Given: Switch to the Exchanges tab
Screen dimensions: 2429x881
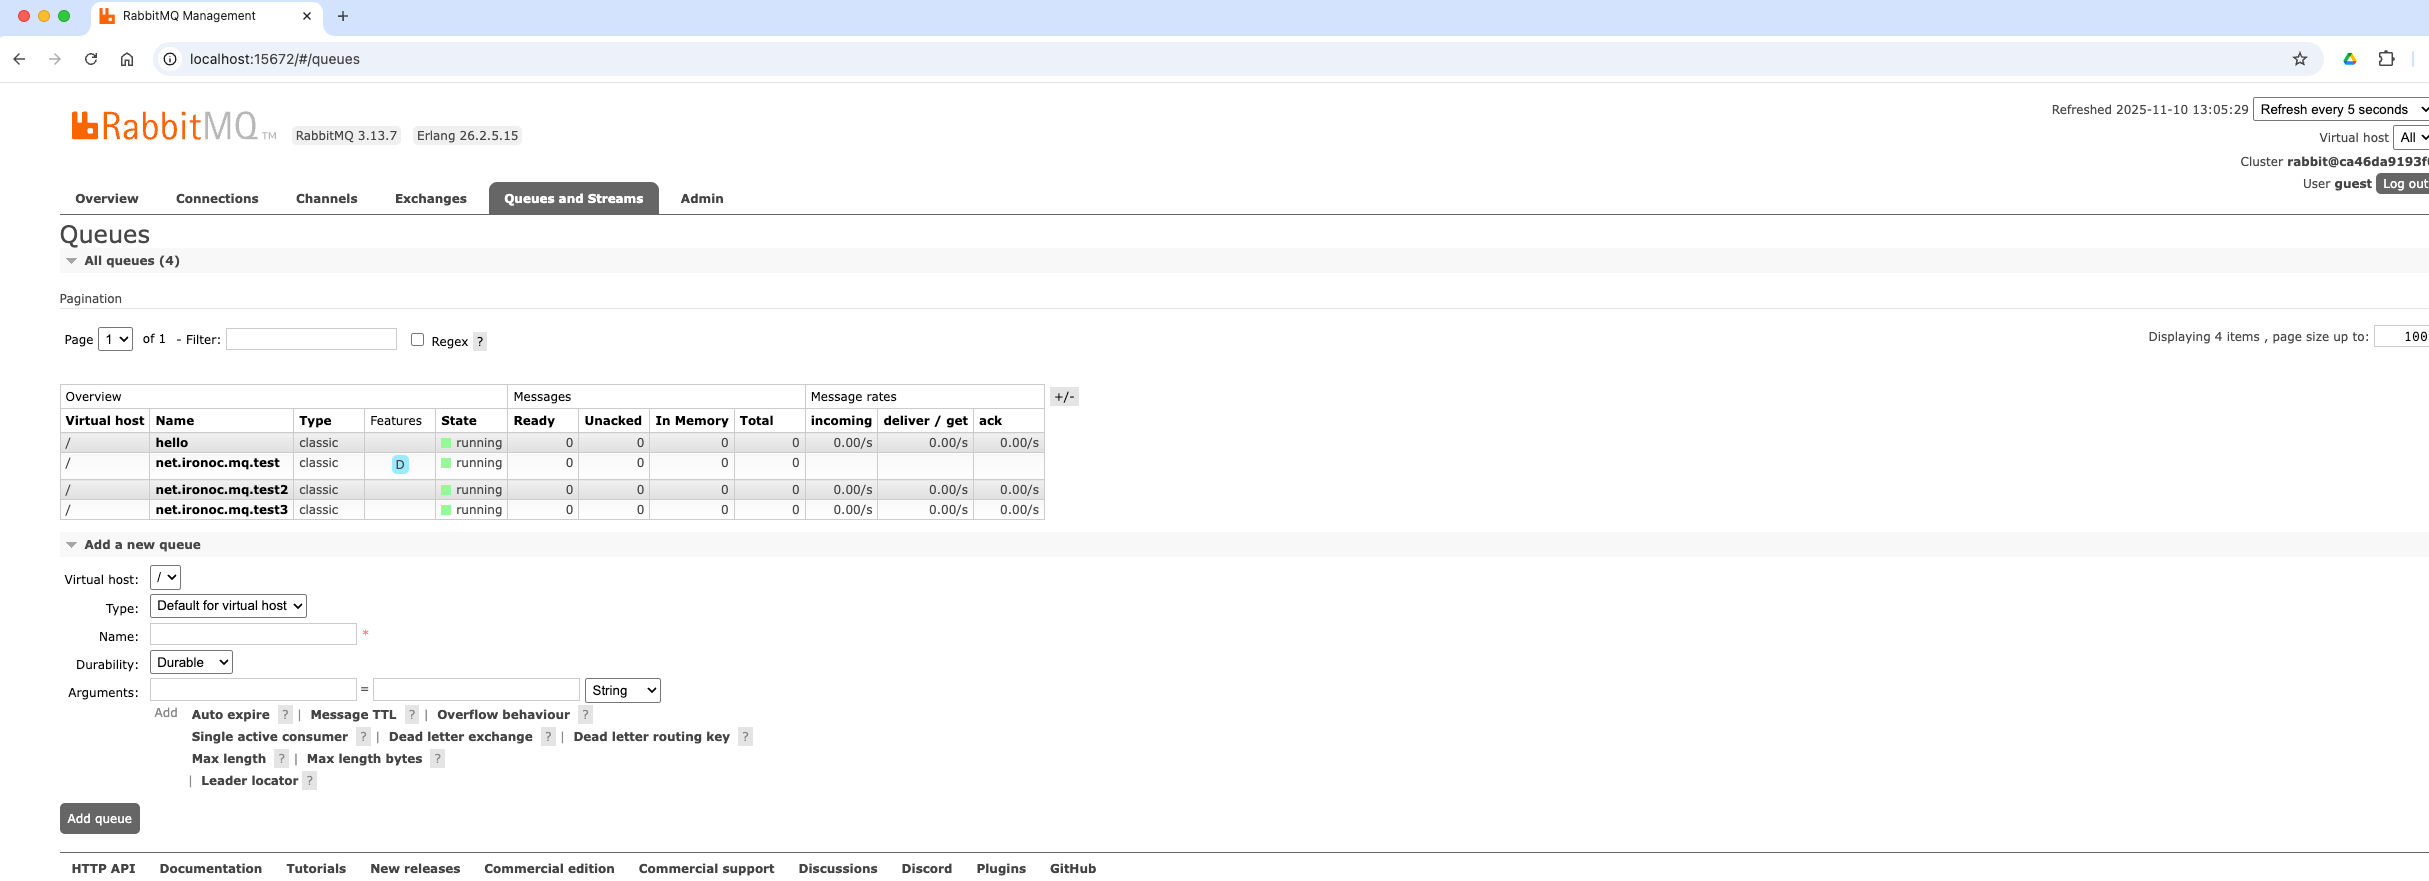Looking at the screenshot, I should coord(430,199).
